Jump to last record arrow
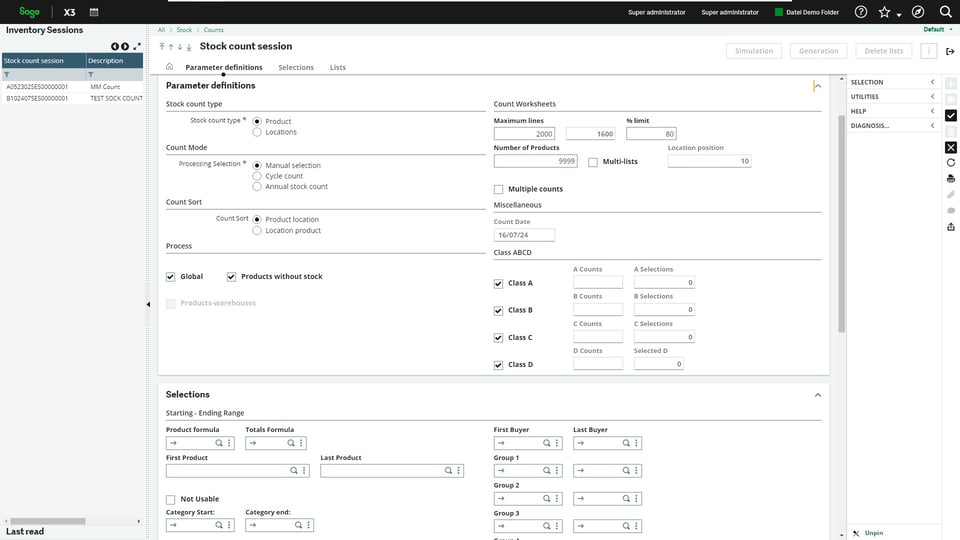Viewport: 960px width, 540px height. [189, 47]
